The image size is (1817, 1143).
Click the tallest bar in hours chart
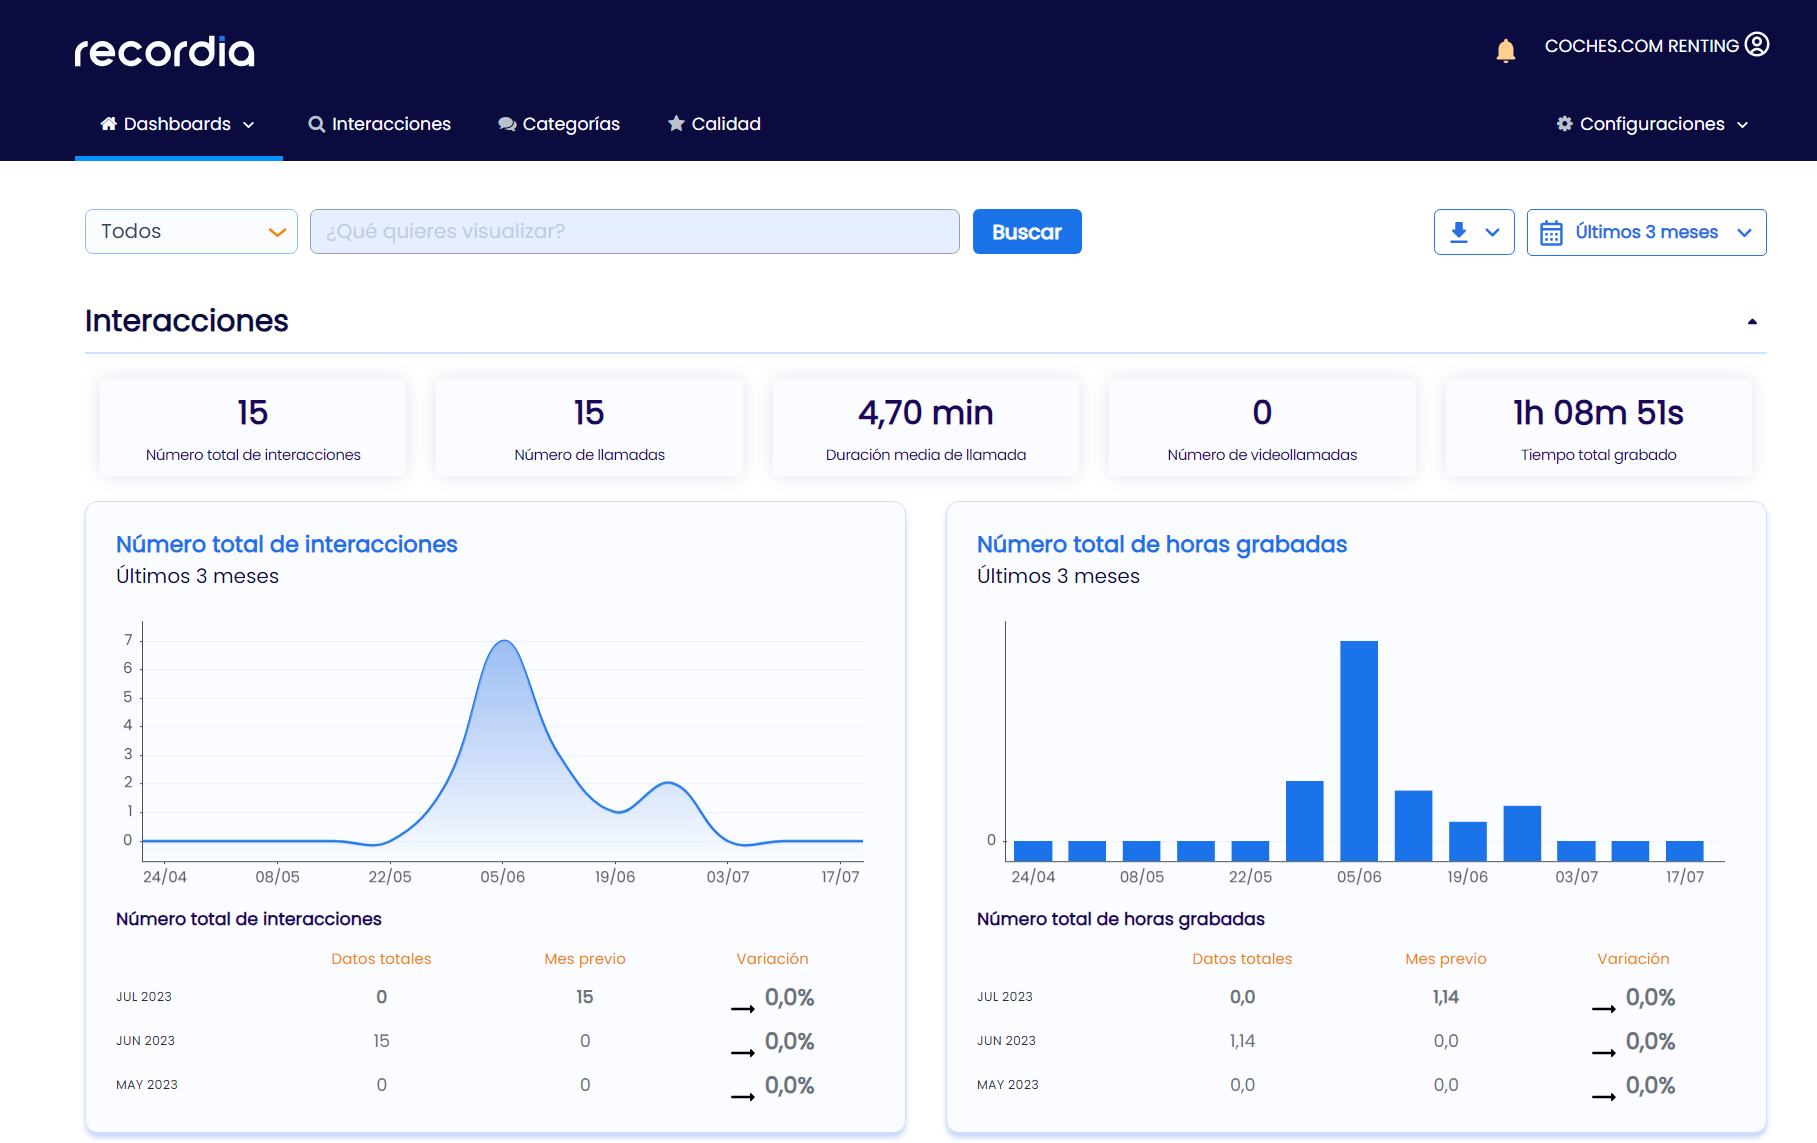pos(1358,750)
